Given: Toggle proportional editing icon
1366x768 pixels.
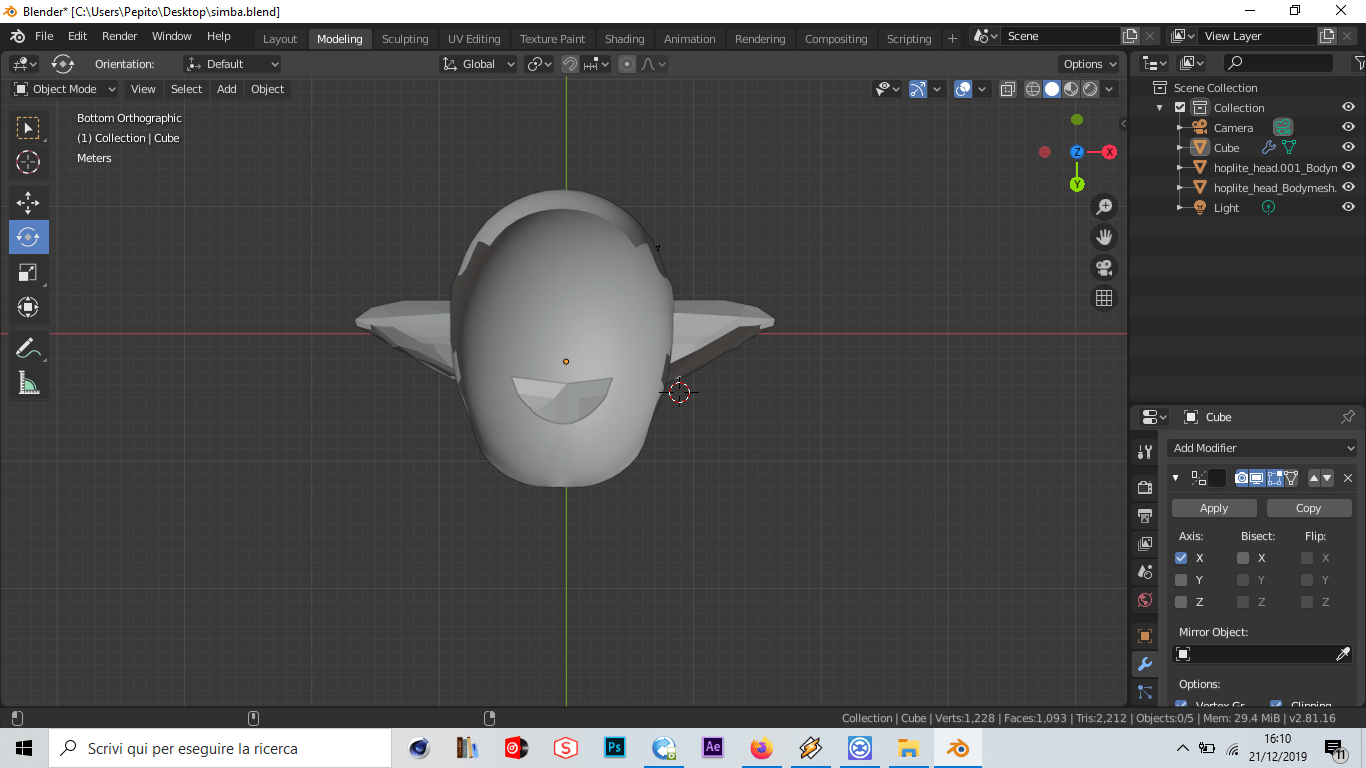Looking at the screenshot, I should (627, 64).
